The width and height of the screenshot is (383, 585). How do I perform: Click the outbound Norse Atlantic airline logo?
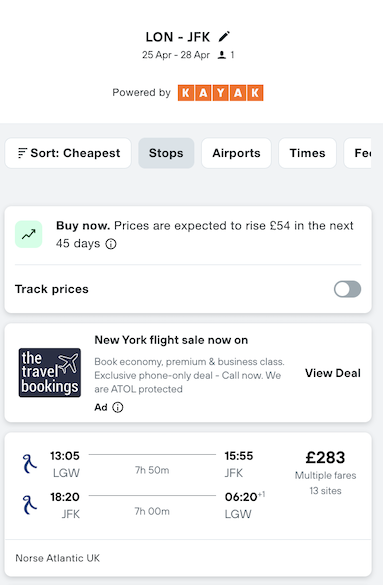point(29,464)
